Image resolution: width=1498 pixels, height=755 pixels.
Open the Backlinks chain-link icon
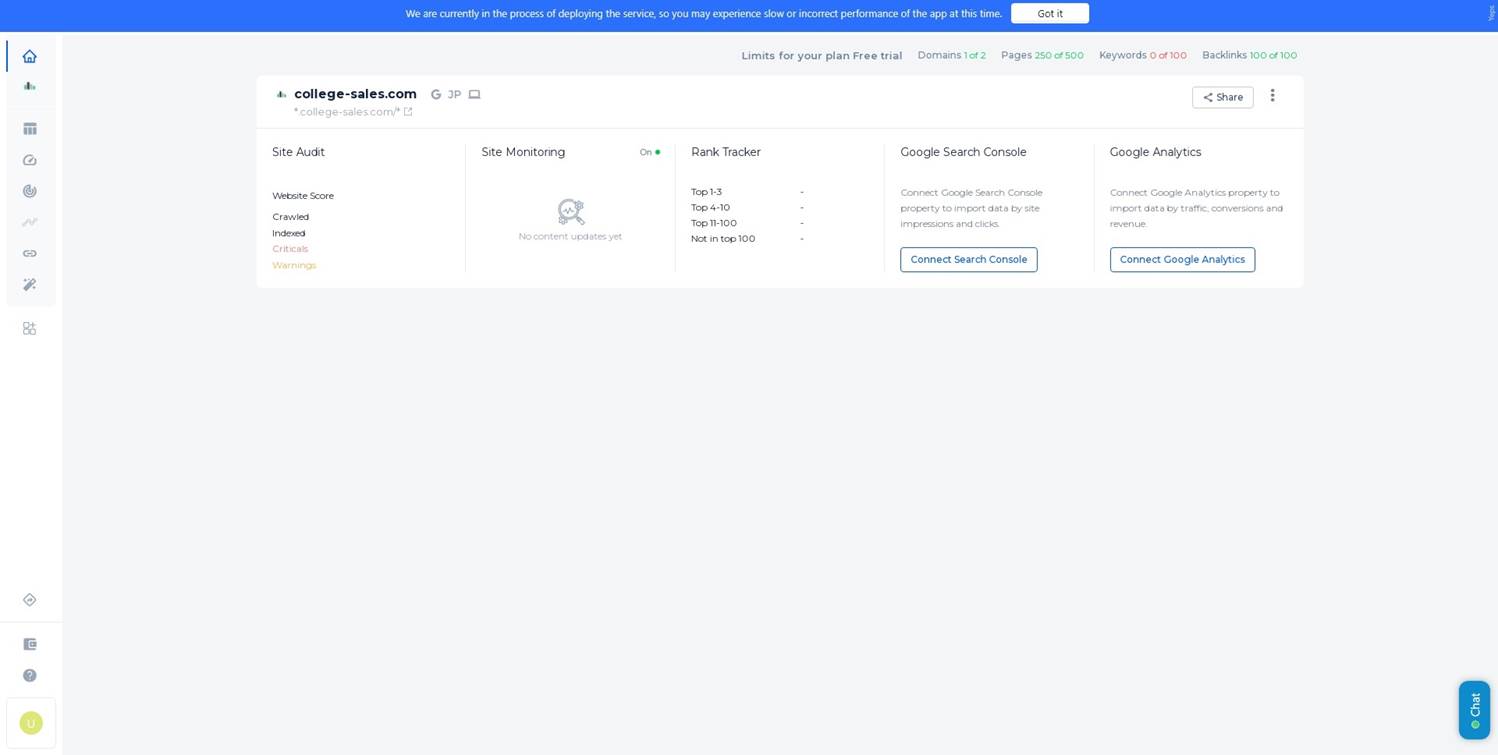[x=30, y=253]
